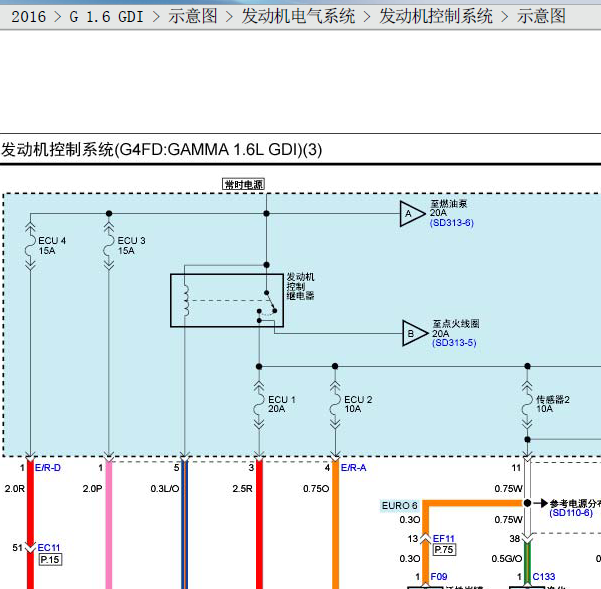The height and width of the screenshot is (589, 601).
Task: Click the 2.0R wire label
Action: point(15,489)
